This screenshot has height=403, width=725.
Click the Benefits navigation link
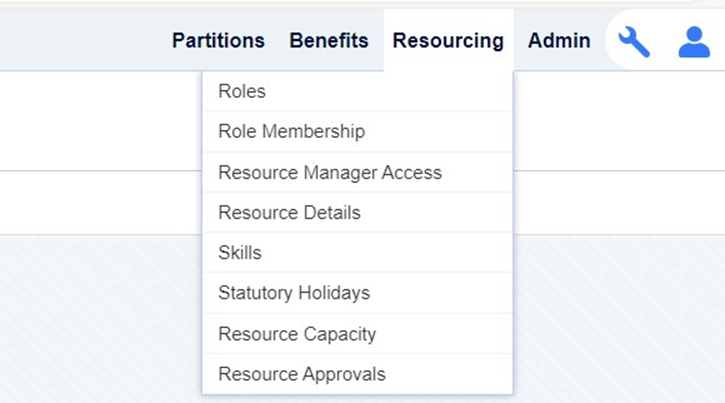click(x=329, y=41)
